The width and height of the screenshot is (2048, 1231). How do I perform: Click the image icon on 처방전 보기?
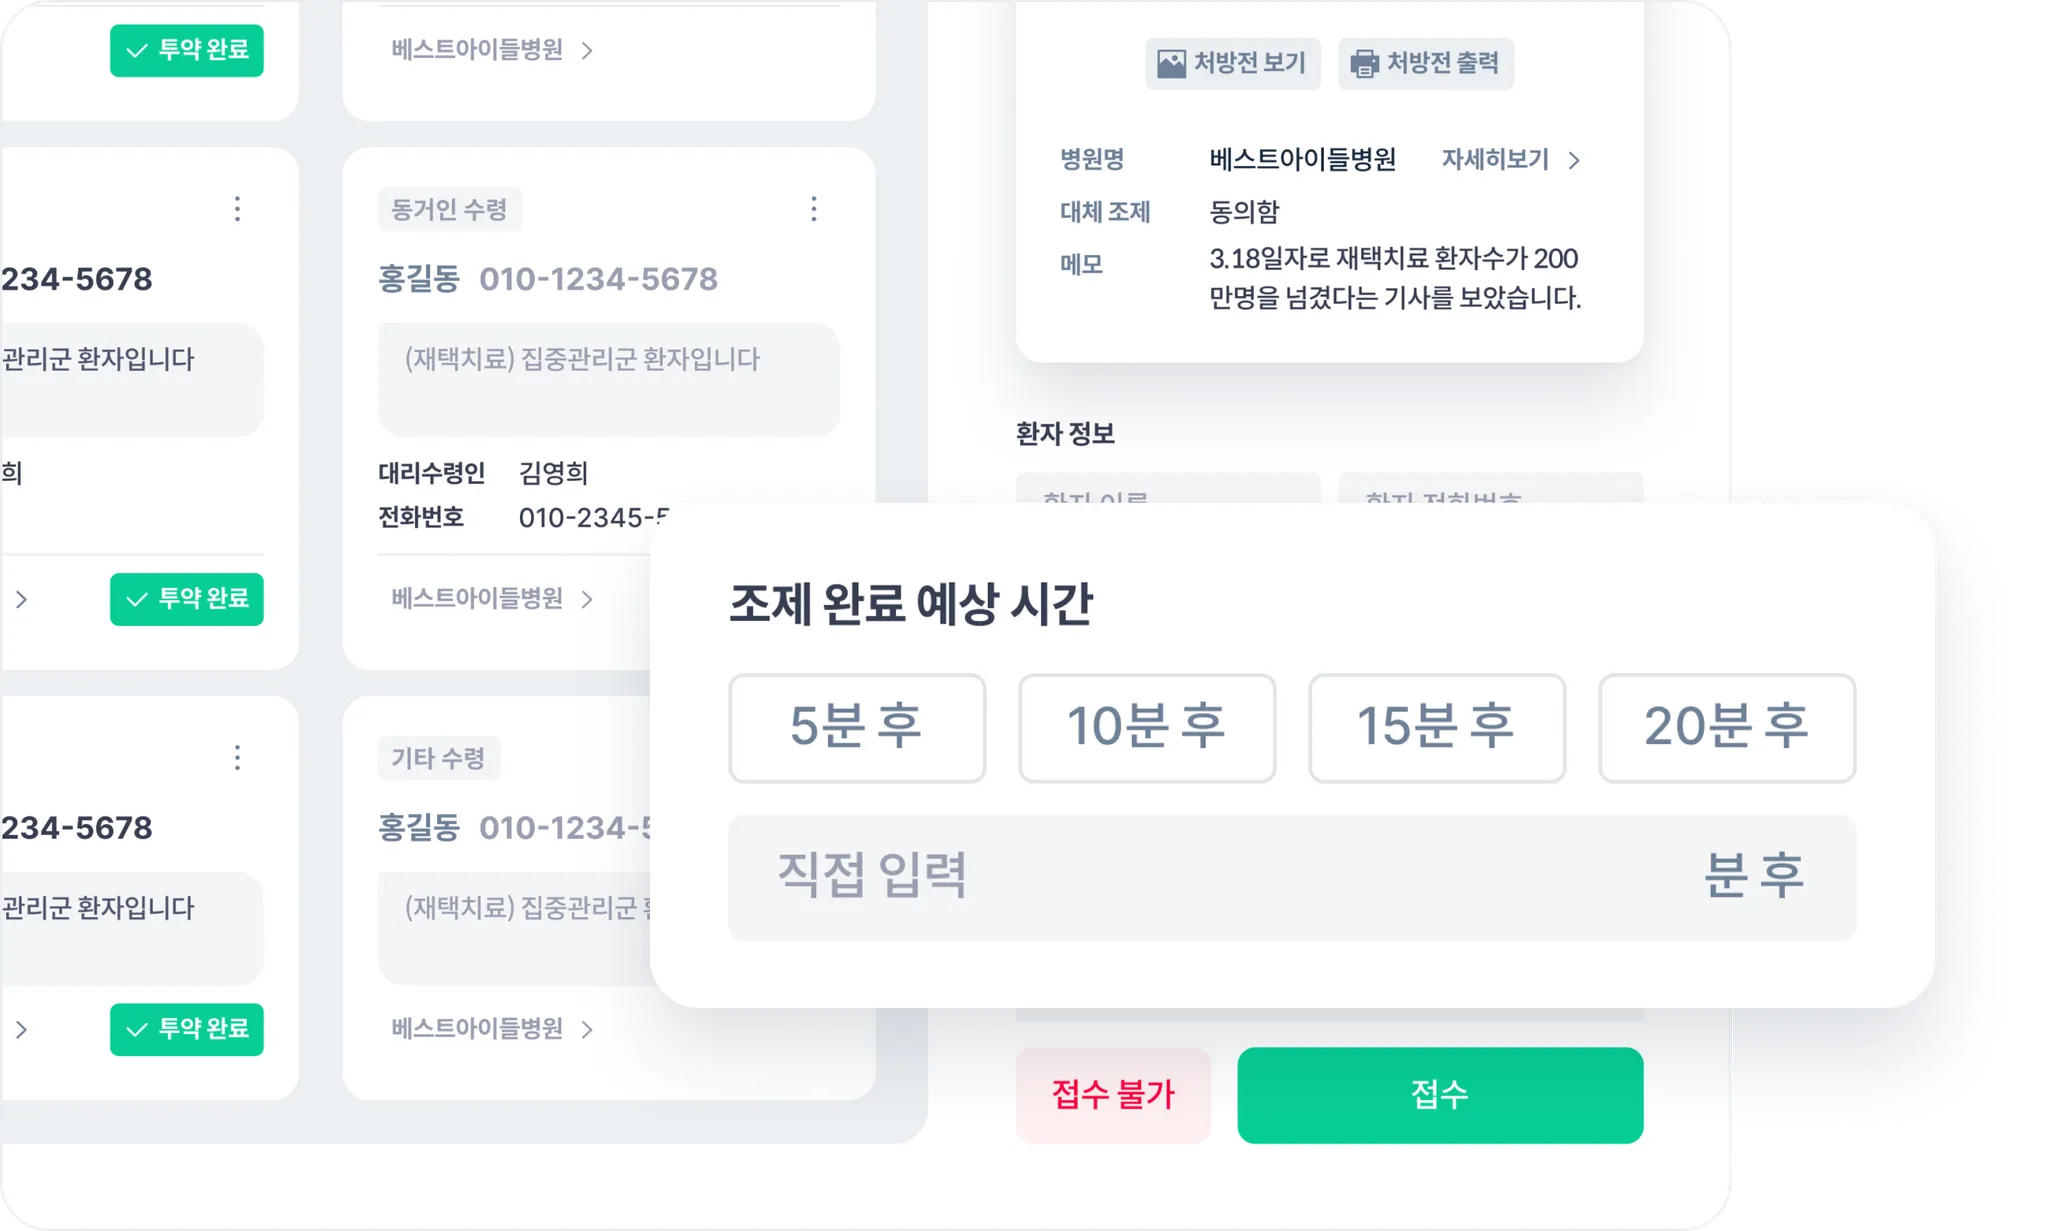[x=1171, y=64]
